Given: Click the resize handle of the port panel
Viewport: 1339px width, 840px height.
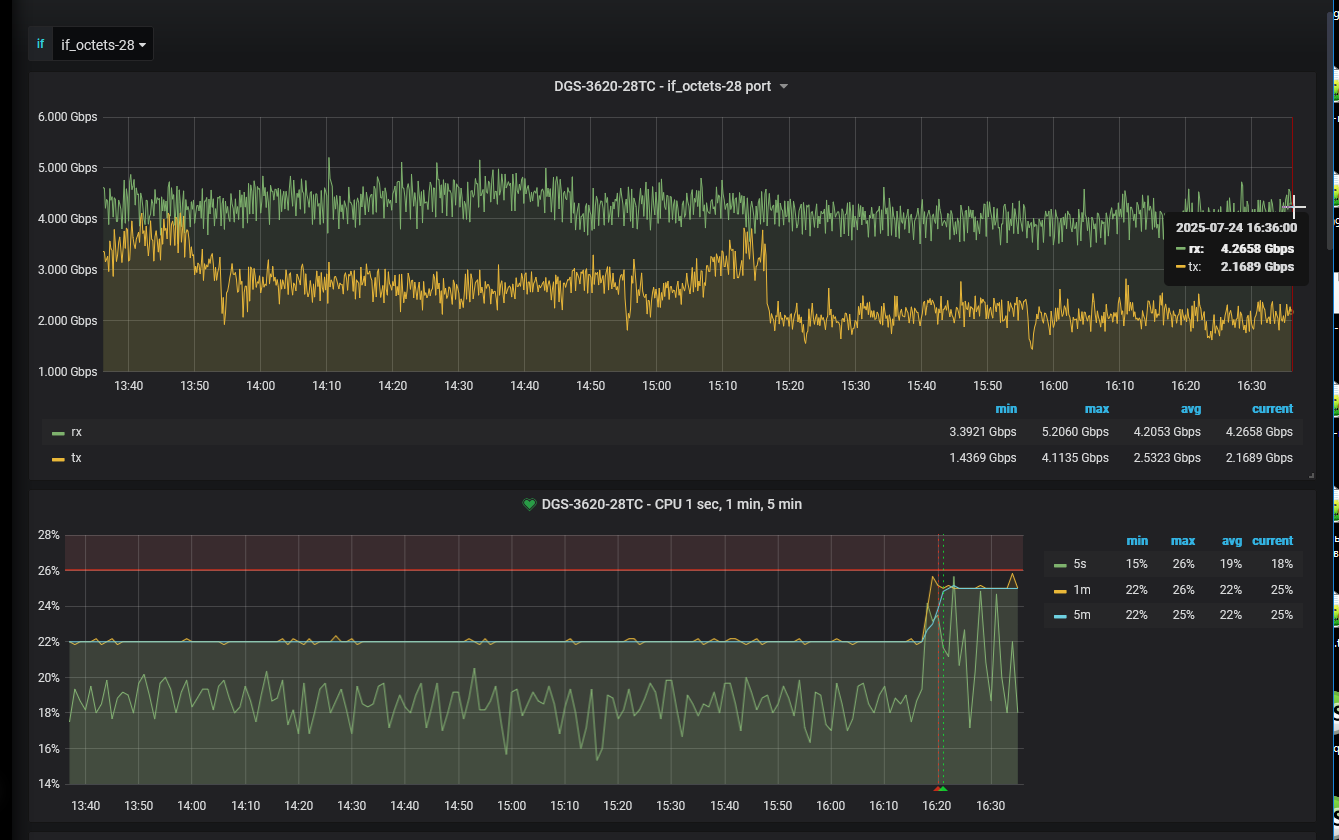Looking at the screenshot, I should tap(1311, 475).
